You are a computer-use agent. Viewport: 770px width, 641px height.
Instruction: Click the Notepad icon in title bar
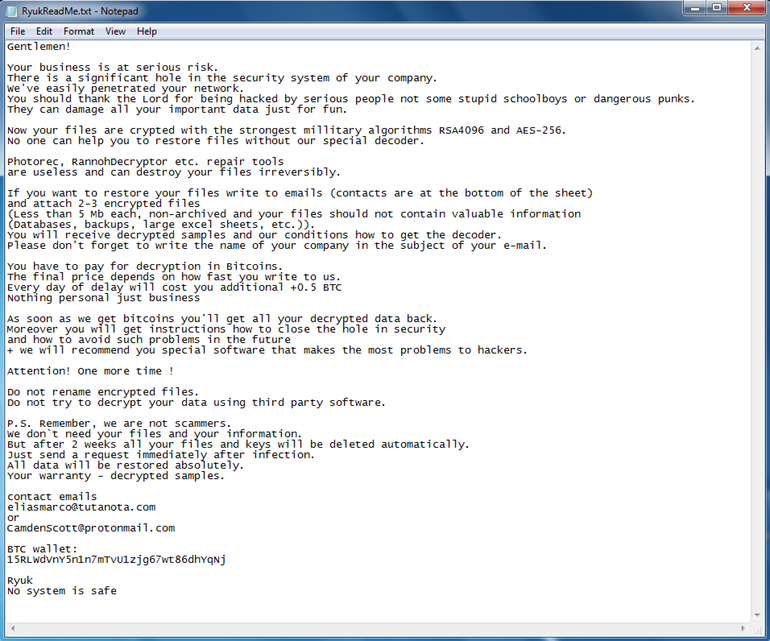[10, 11]
